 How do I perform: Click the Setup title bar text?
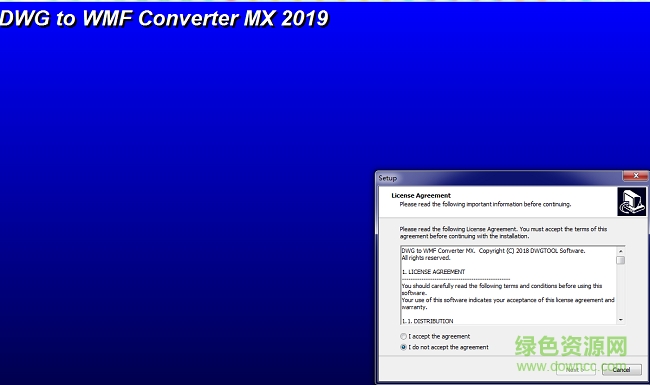pos(388,178)
